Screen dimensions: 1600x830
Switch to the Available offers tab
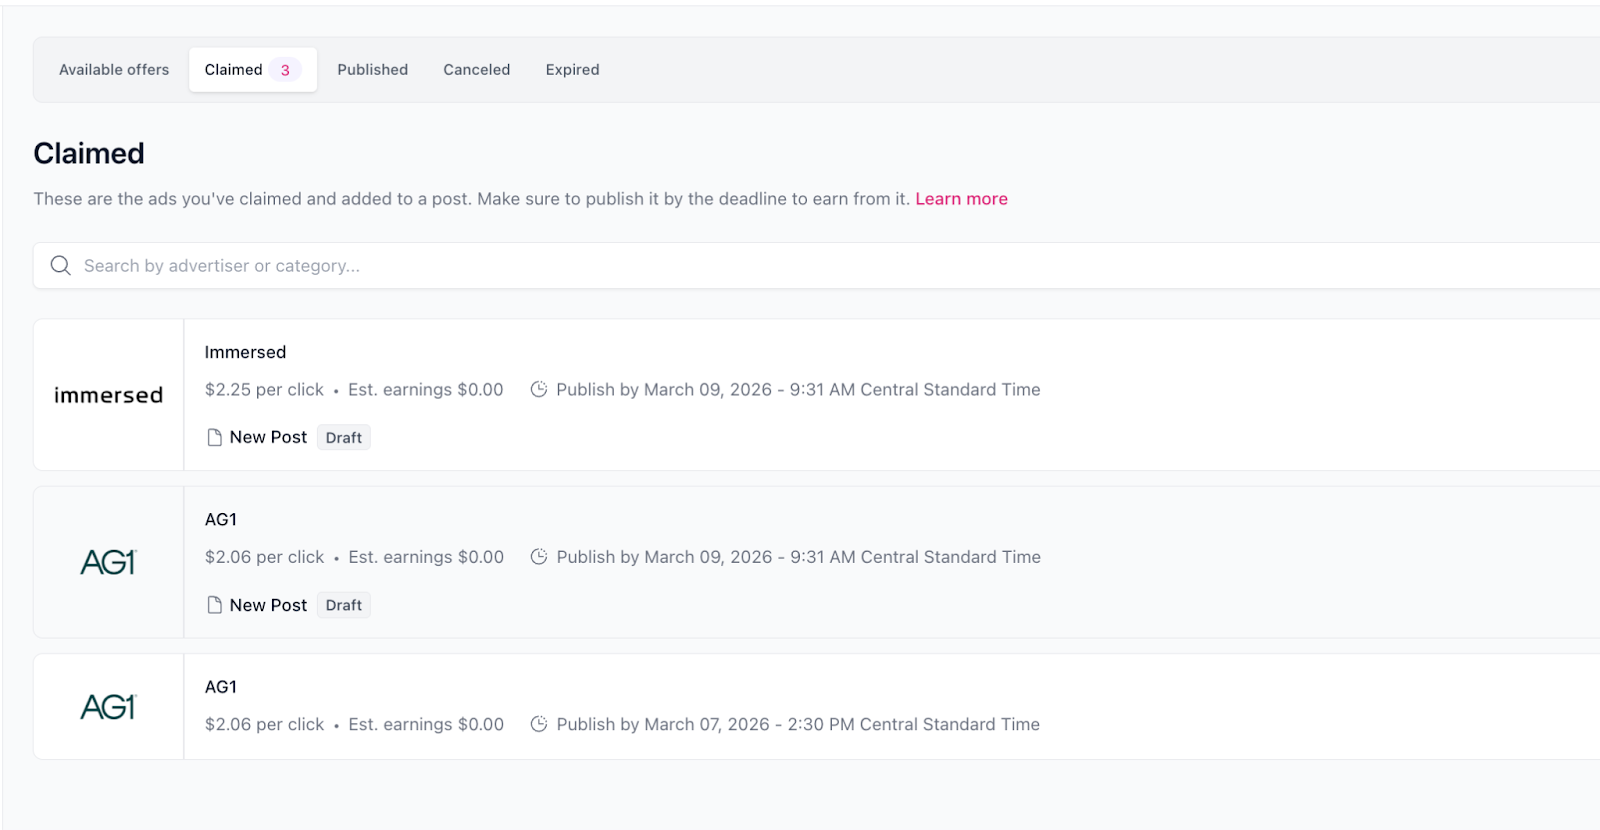point(114,70)
